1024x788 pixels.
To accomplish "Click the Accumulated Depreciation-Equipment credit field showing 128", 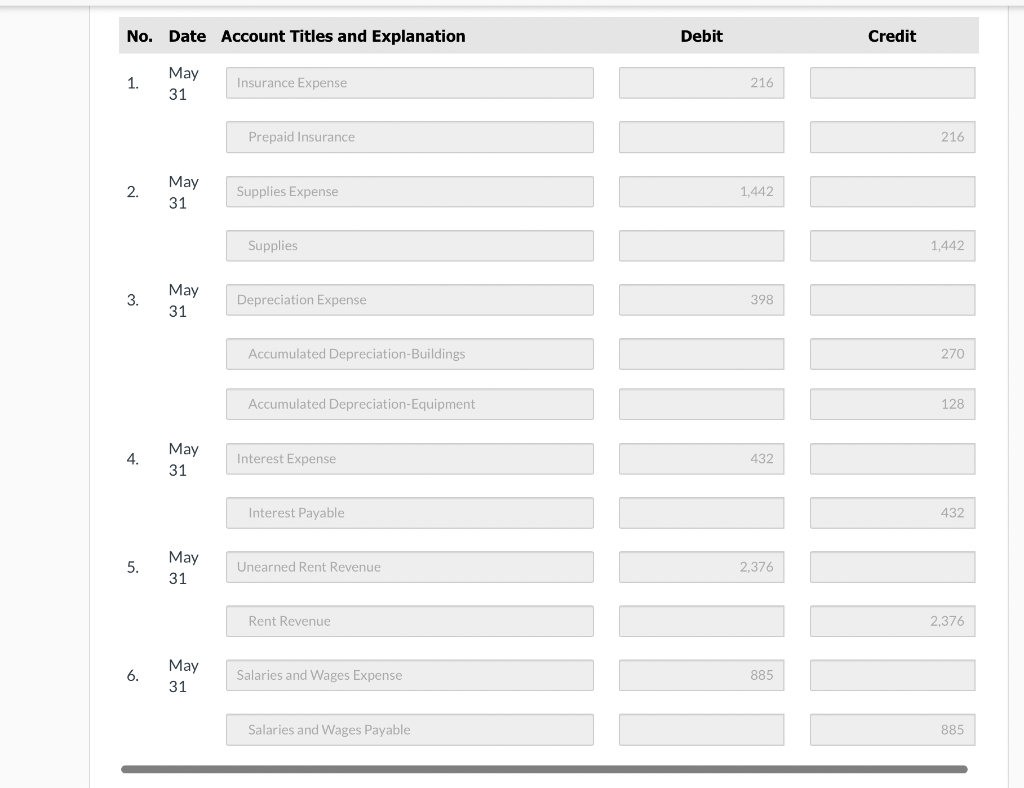I will [891, 404].
